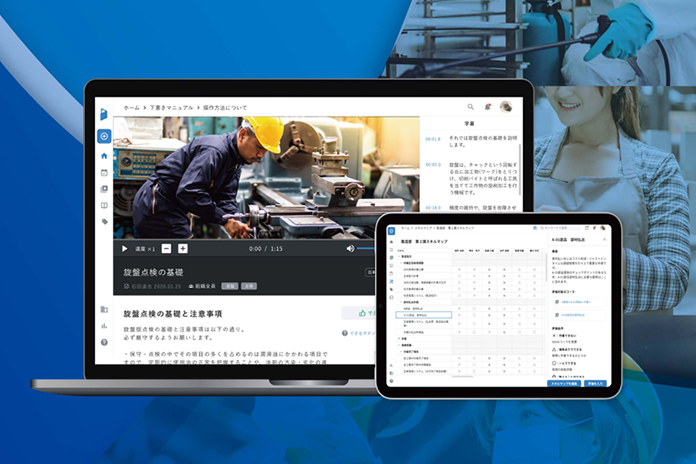Screen dimensions: 696x464
Task: Open the user profile avatar on laptop
Action: pyautogui.click(x=506, y=106)
